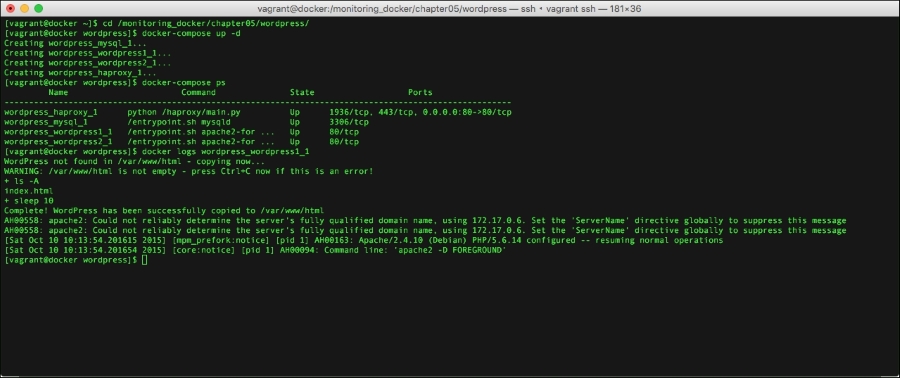The height and width of the screenshot is (378, 900).
Task: Click the 'docker-compose ps' command
Action: pyautogui.click(x=184, y=83)
